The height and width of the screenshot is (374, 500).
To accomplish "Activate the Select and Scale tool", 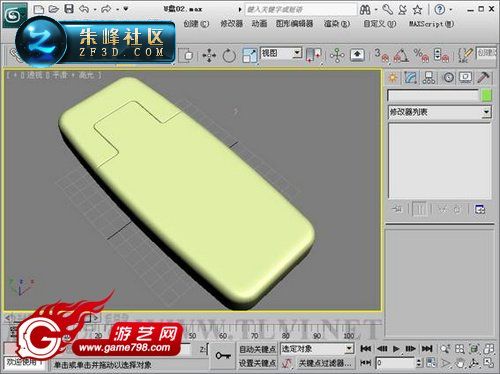I will click(x=250, y=55).
